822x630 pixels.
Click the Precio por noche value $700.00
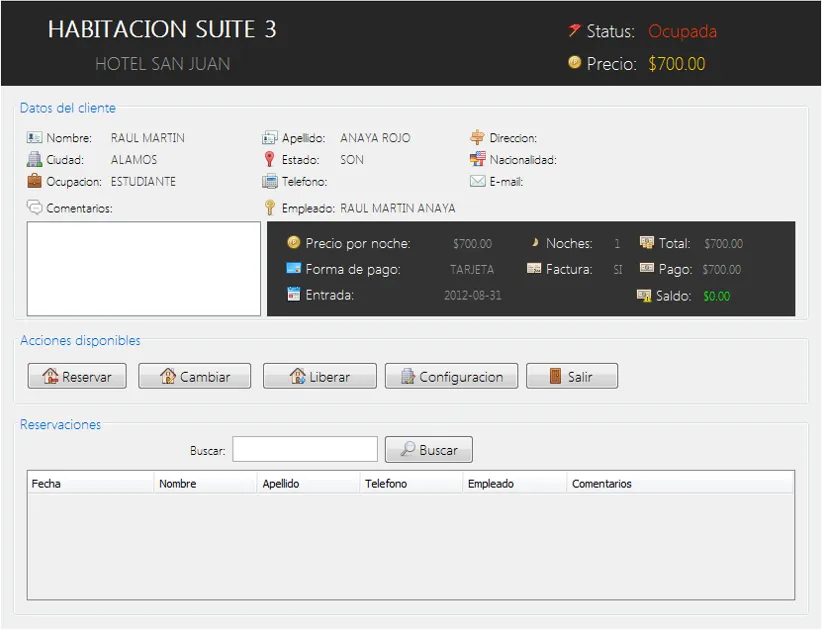click(x=472, y=244)
